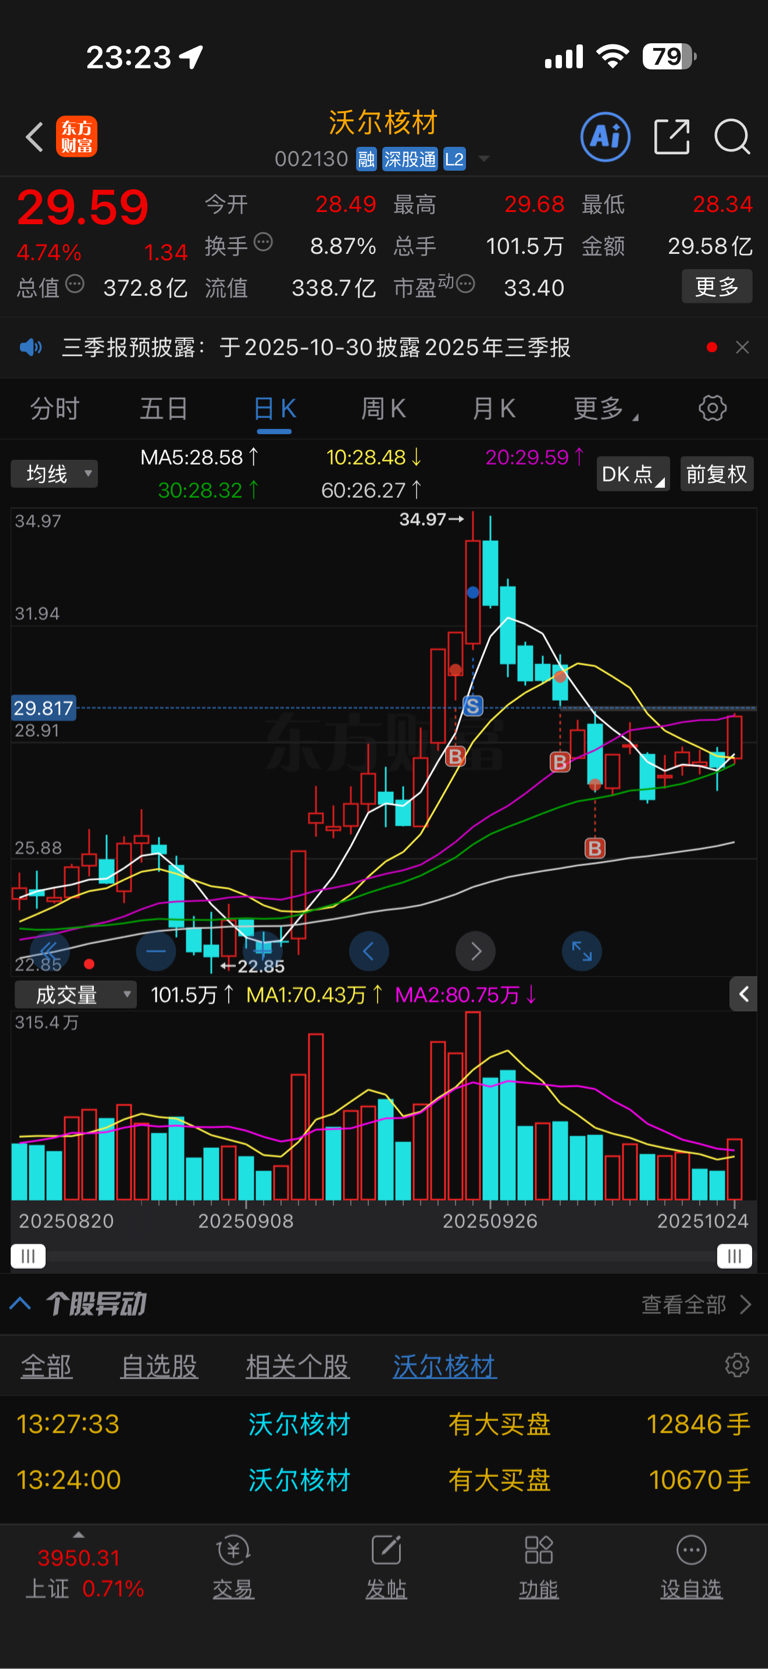
Task: Open the 均线 indicator dropdown
Action: click(54, 473)
